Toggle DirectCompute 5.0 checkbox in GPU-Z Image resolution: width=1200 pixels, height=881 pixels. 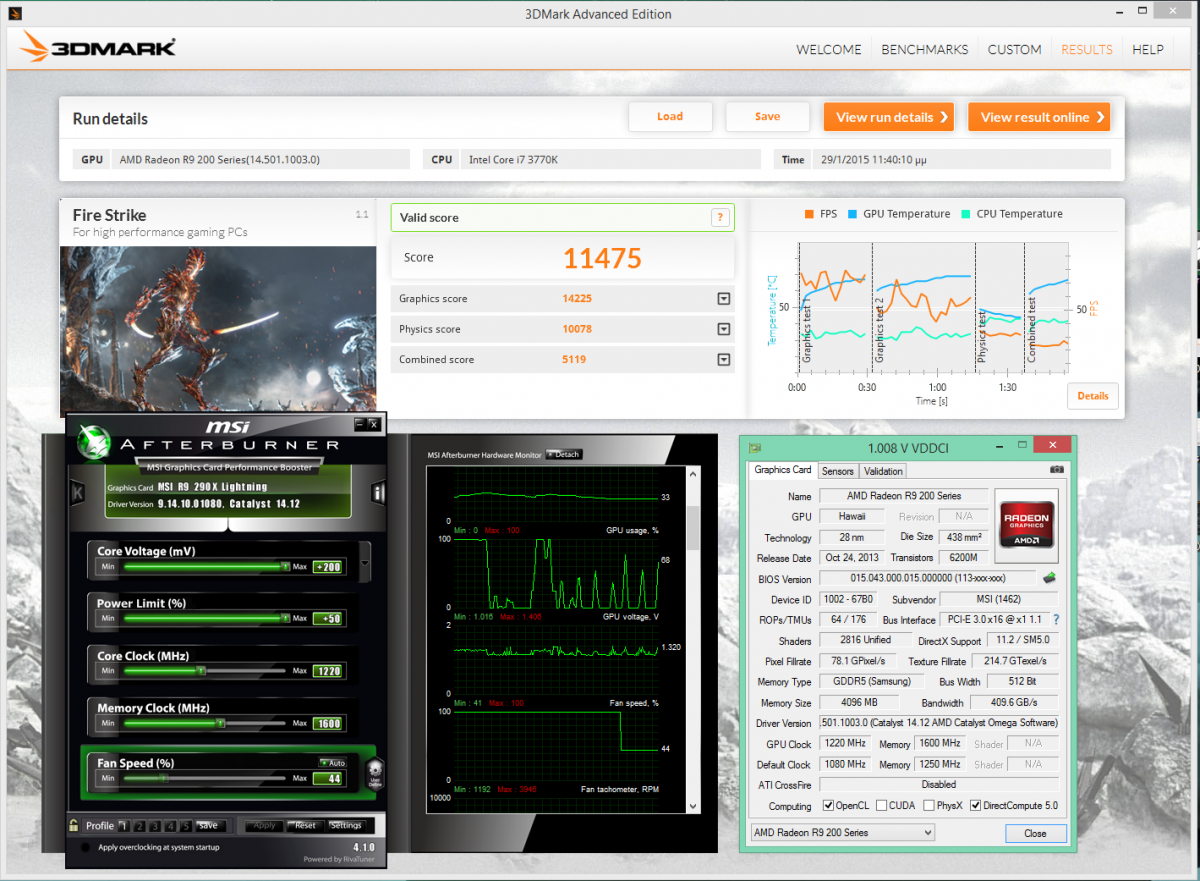[976, 806]
